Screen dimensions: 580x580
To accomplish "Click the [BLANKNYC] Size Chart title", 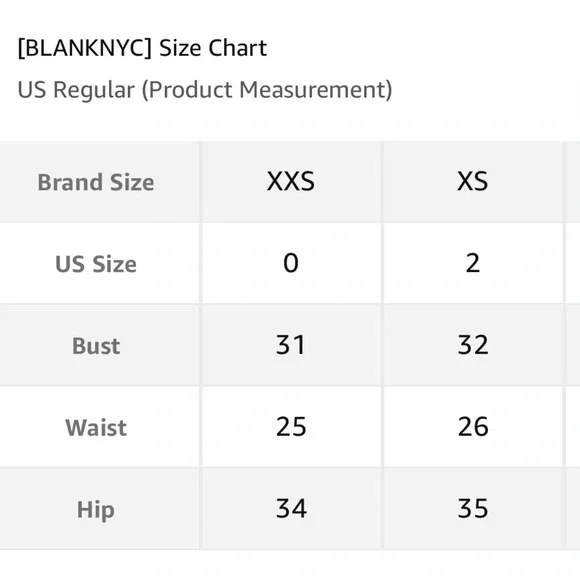I will point(142,48).
